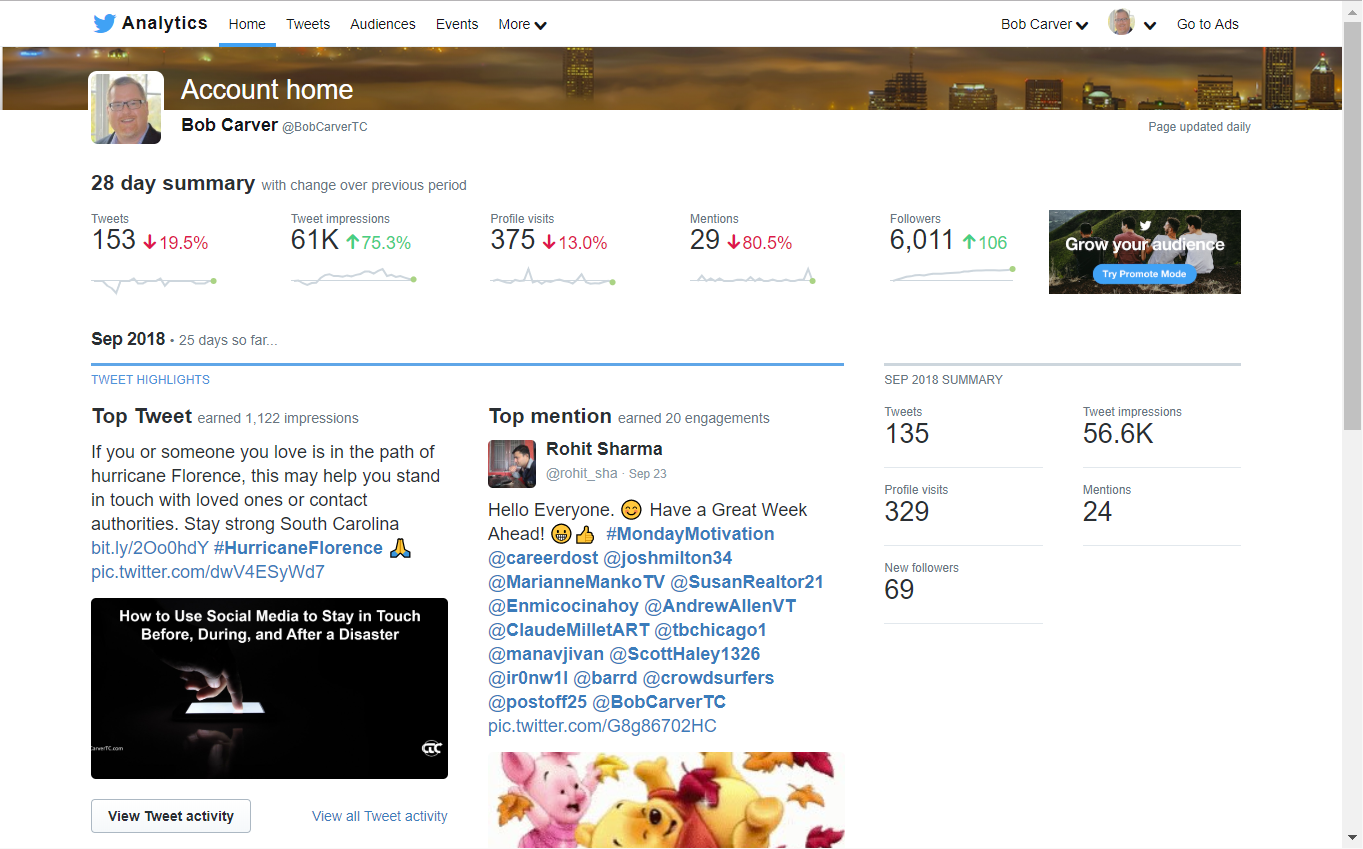The image size is (1363, 849).
Task: Click the @tbchicago1 mention
Action: point(710,630)
